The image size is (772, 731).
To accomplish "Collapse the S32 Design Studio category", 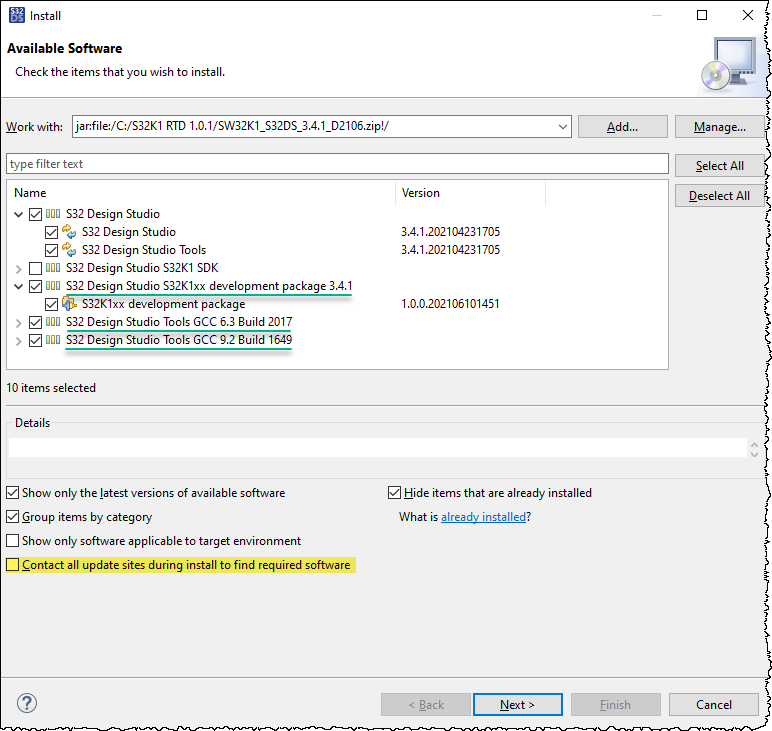I will tap(19, 214).
